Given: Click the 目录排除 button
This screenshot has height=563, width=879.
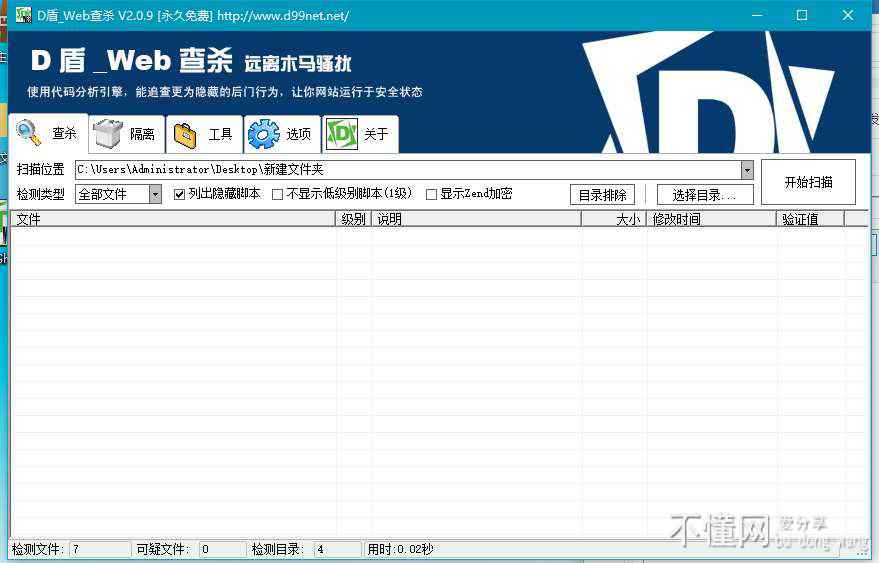Looking at the screenshot, I should tap(602, 195).
